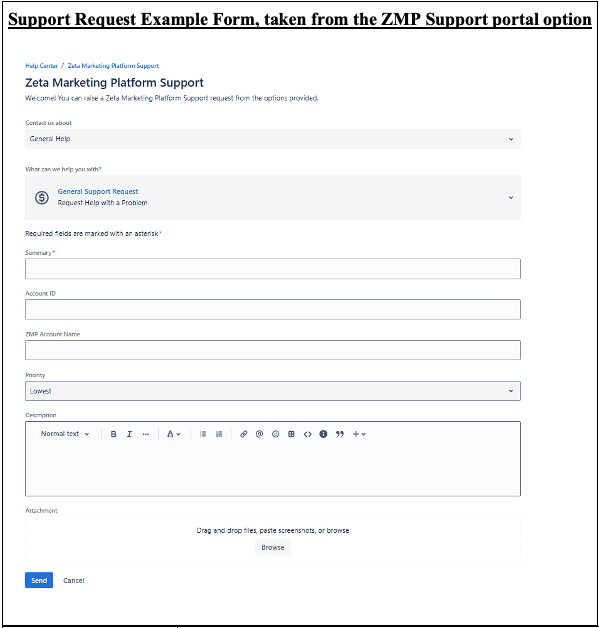Insert a code snippet

click(x=308, y=434)
